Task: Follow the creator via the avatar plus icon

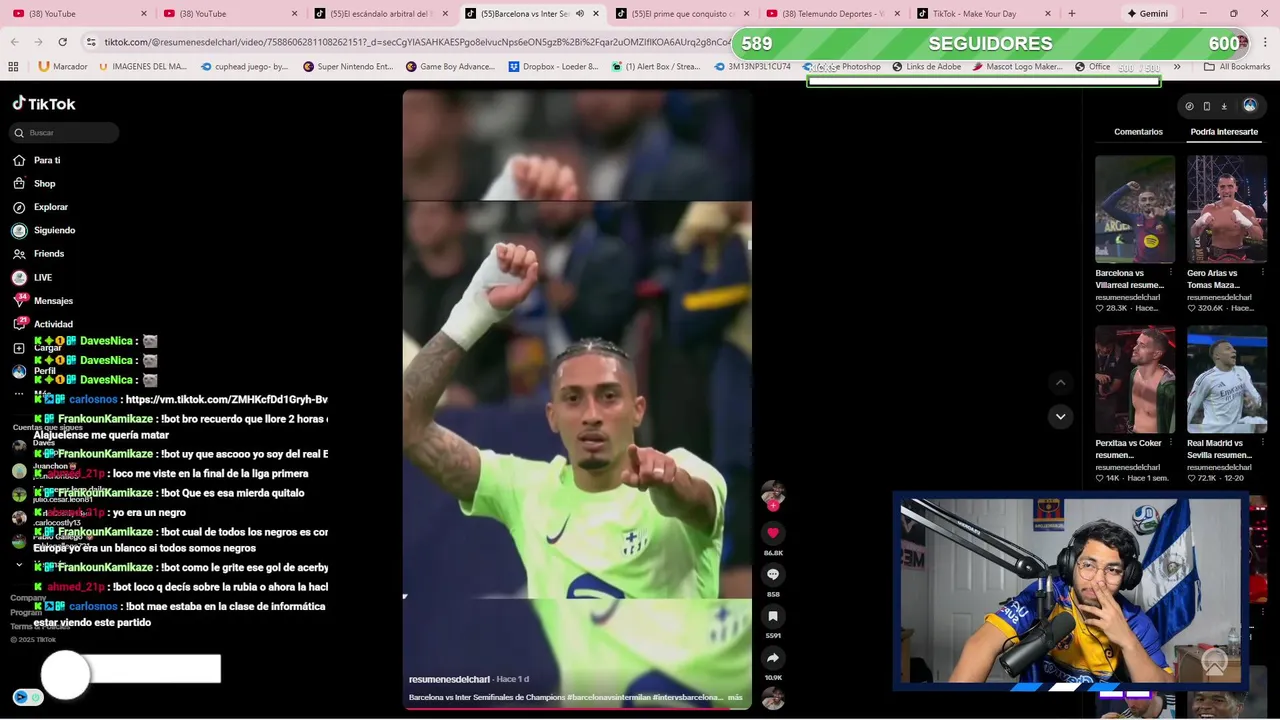Action: [773, 506]
